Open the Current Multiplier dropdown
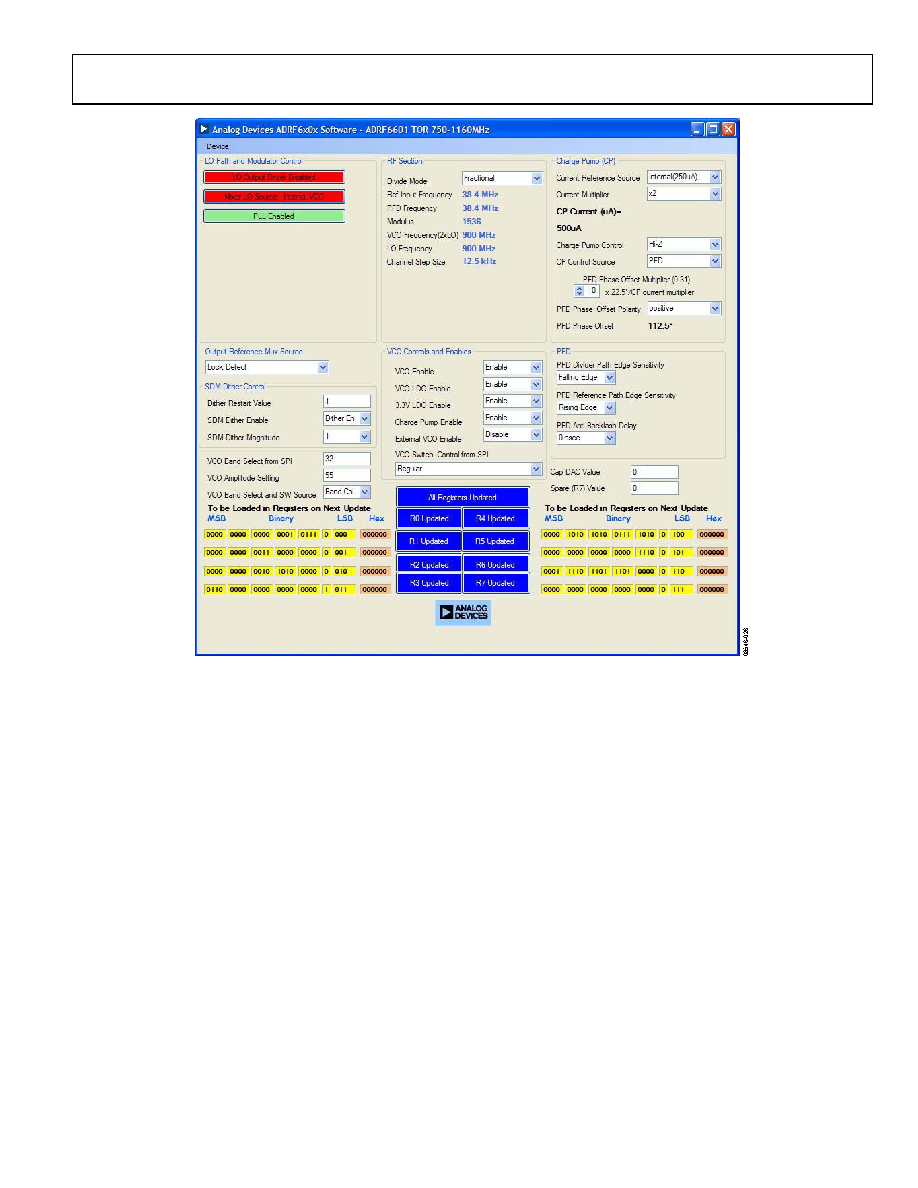 click(x=684, y=194)
